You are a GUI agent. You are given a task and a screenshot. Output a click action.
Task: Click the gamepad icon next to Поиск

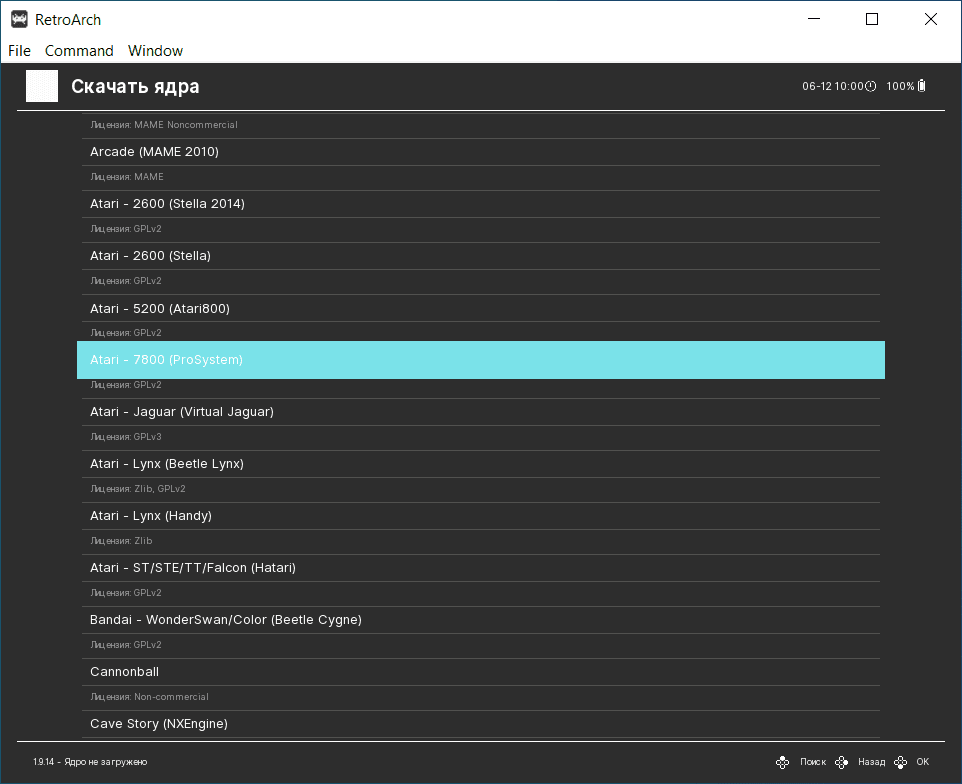click(783, 762)
